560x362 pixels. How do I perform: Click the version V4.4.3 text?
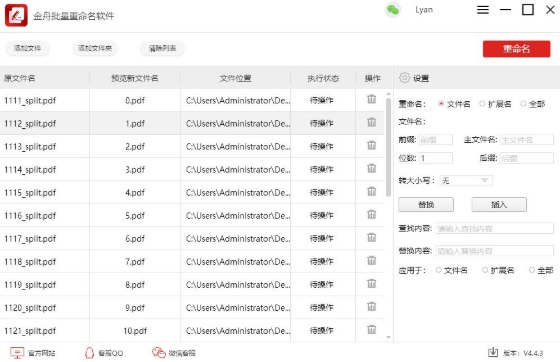pos(533,353)
